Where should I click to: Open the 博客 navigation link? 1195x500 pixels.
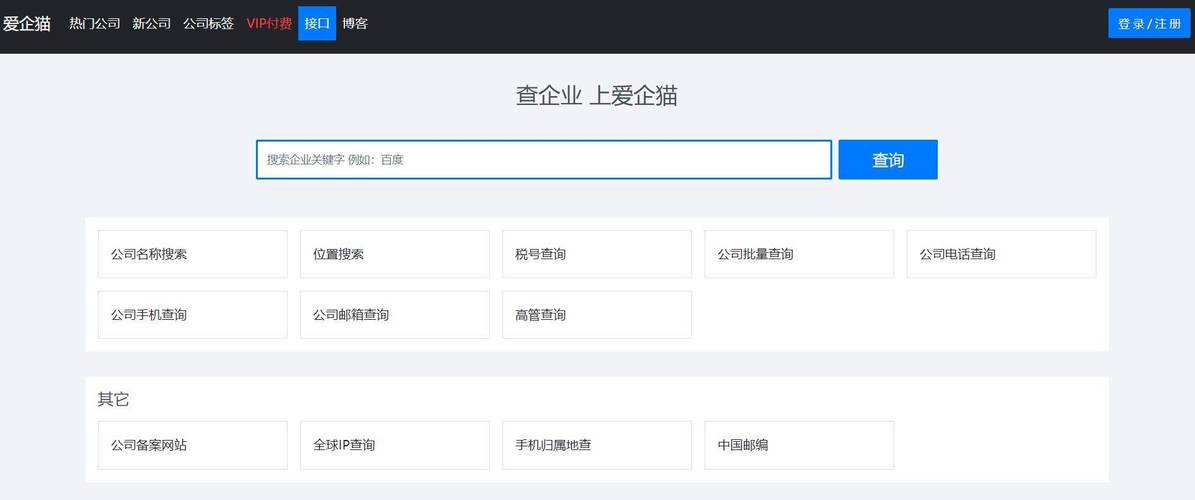coord(355,23)
